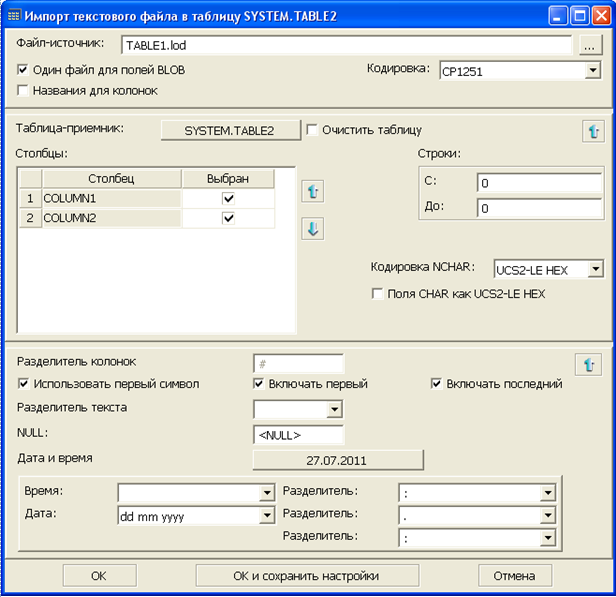Click the SYSTEM.TABLE2 target table button
Viewport: 616px width, 597px height.
230,130
